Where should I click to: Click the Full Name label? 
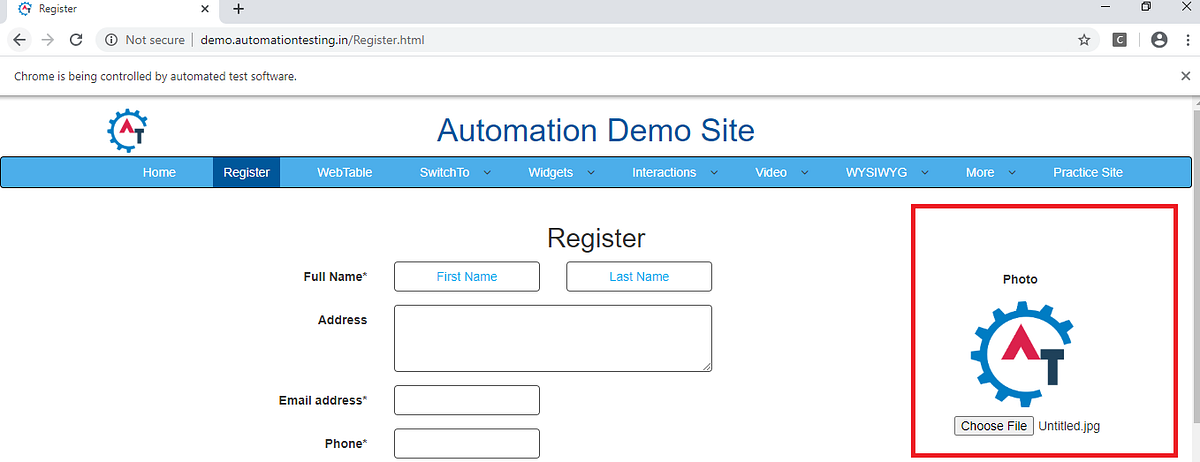click(335, 276)
